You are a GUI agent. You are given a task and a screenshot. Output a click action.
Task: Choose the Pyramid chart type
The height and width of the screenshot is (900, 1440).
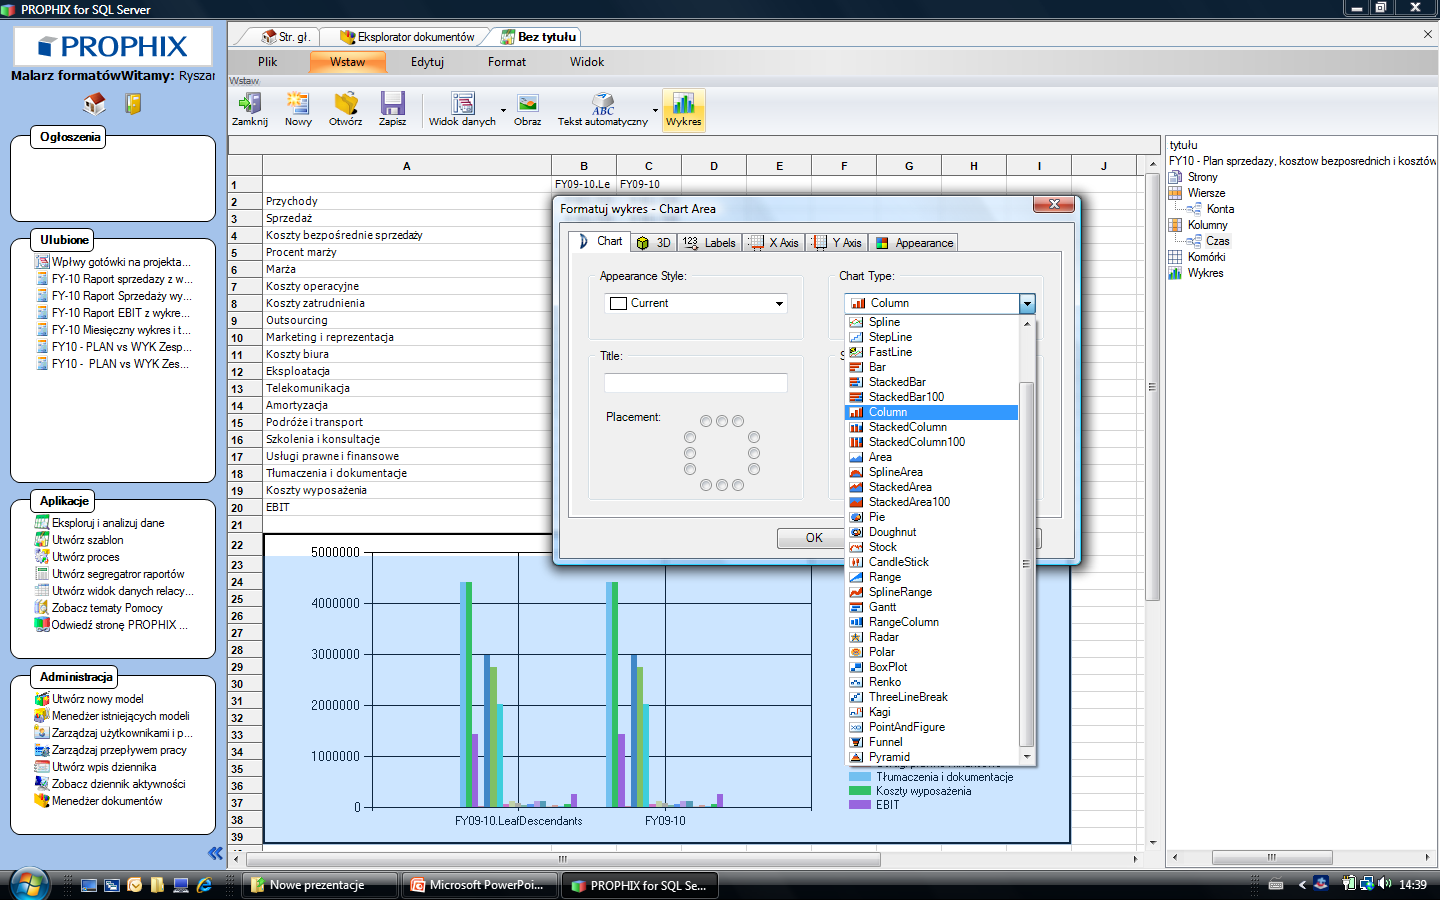click(x=889, y=757)
